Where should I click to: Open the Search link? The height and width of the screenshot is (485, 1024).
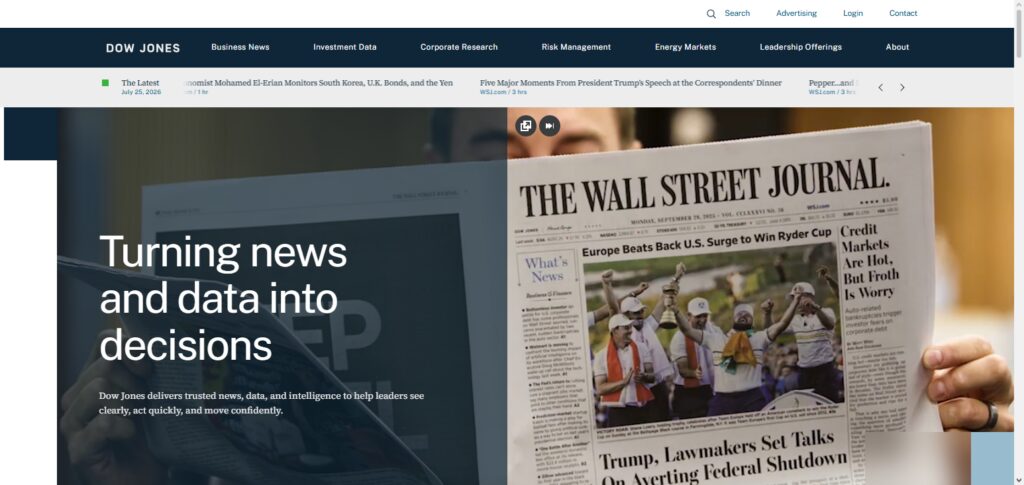pyautogui.click(x=737, y=13)
